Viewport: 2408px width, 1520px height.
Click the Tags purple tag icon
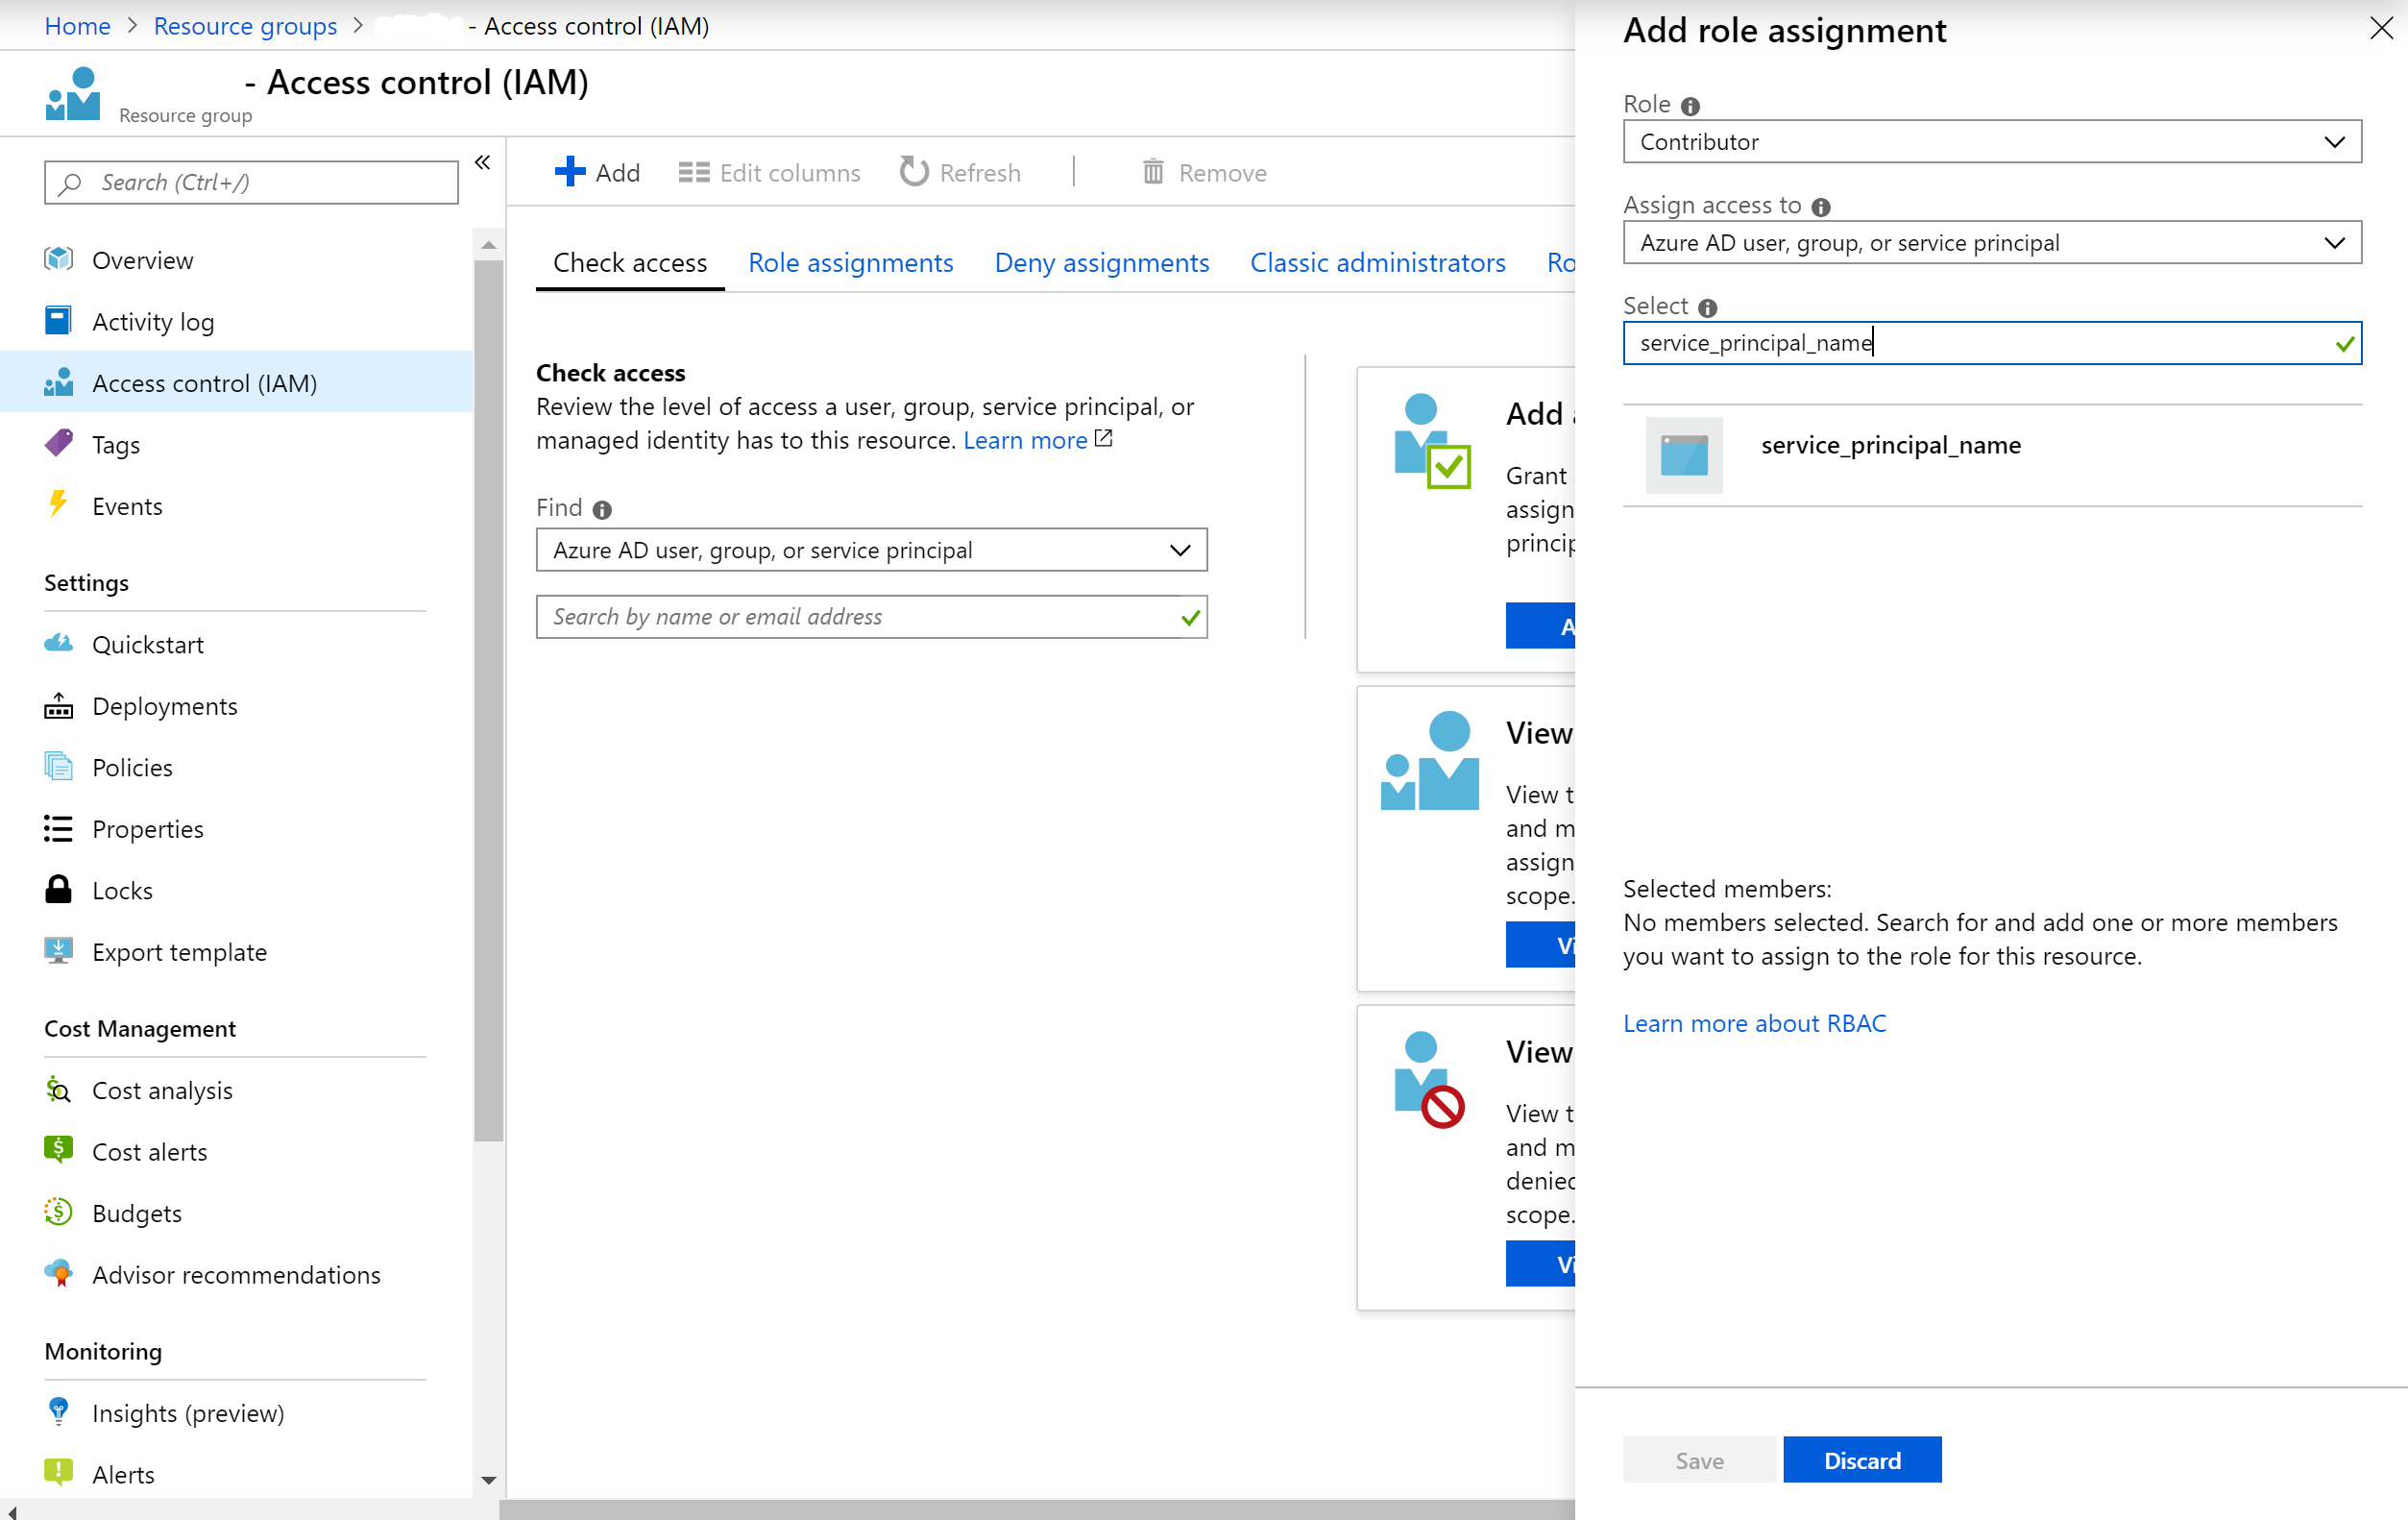pos(58,444)
